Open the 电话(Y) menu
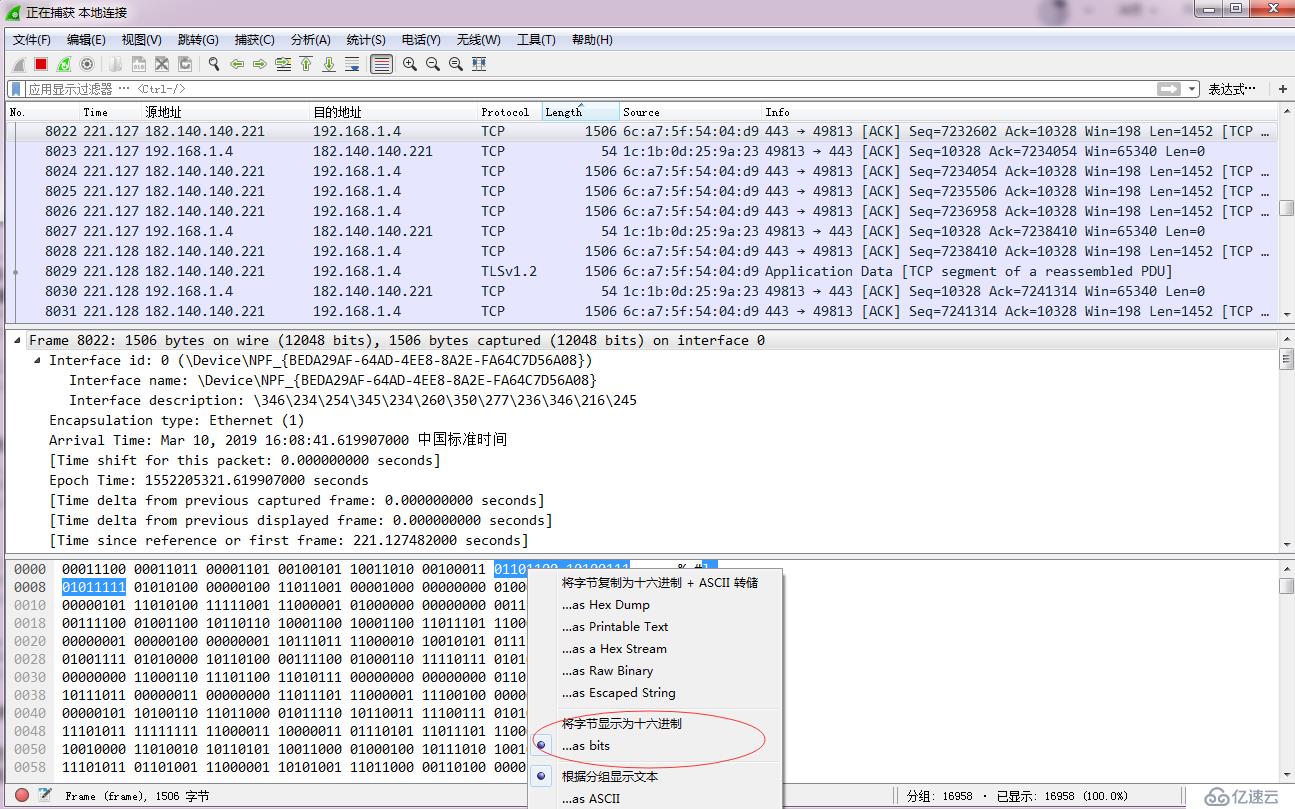 click(x=421, y=40)
